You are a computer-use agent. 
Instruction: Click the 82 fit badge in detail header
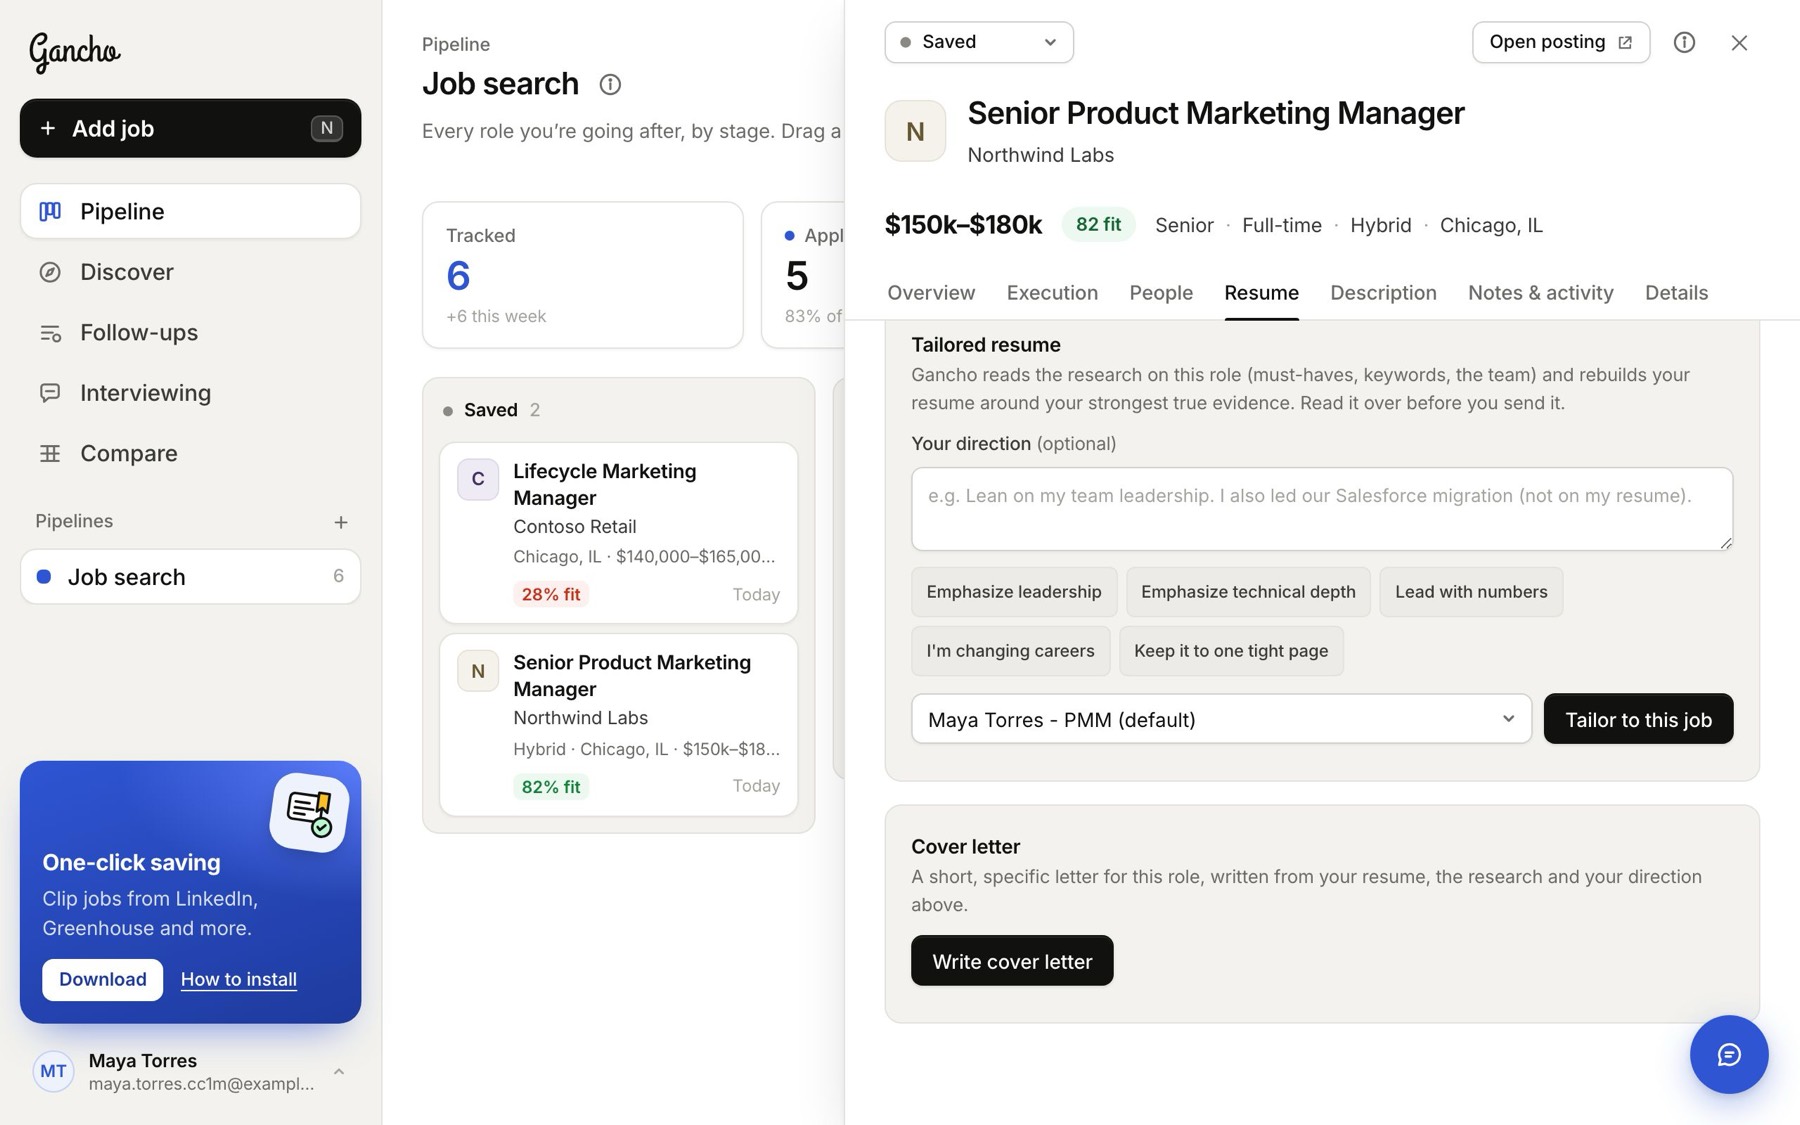tap(1098, 225)
